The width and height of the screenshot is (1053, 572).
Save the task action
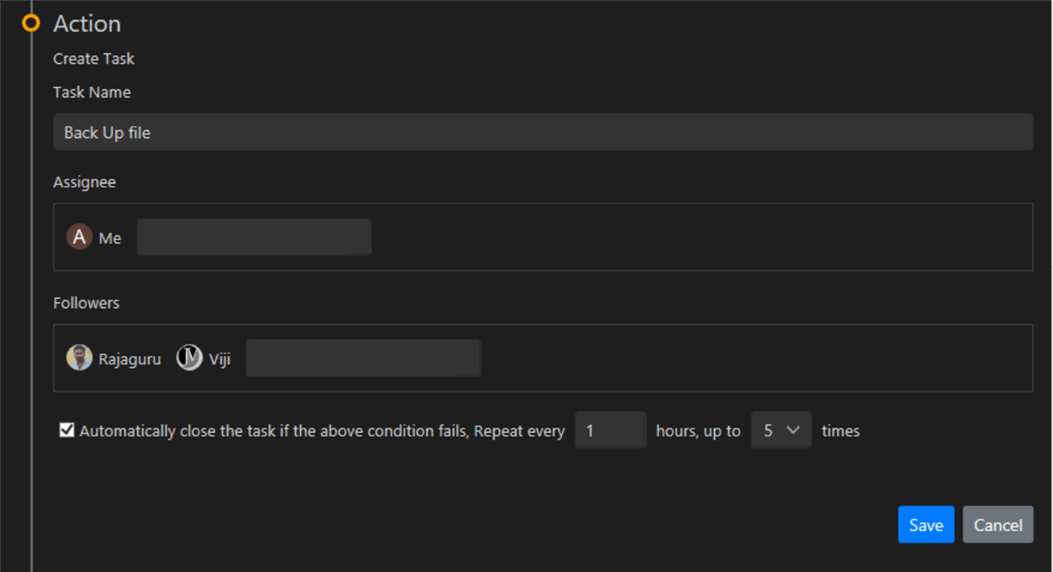pyautogui.click(x=926, y=524)
